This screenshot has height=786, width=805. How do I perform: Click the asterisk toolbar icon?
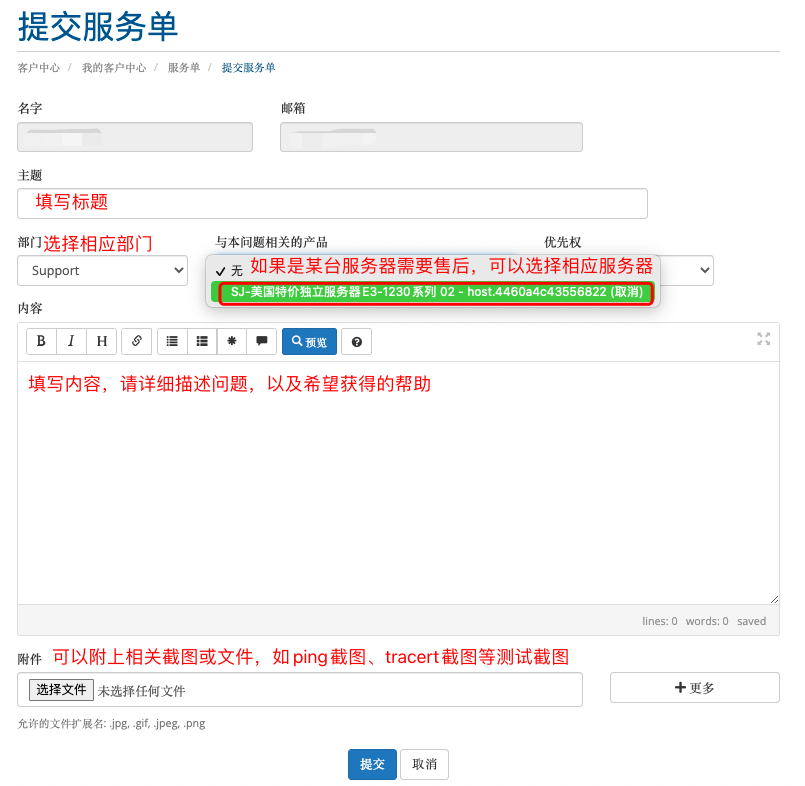(232, 341)
